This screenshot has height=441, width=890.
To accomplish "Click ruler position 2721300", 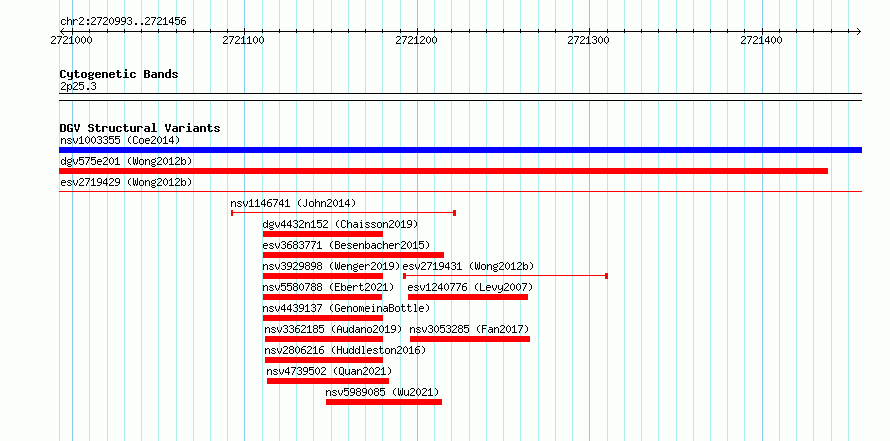I will 589,40.
